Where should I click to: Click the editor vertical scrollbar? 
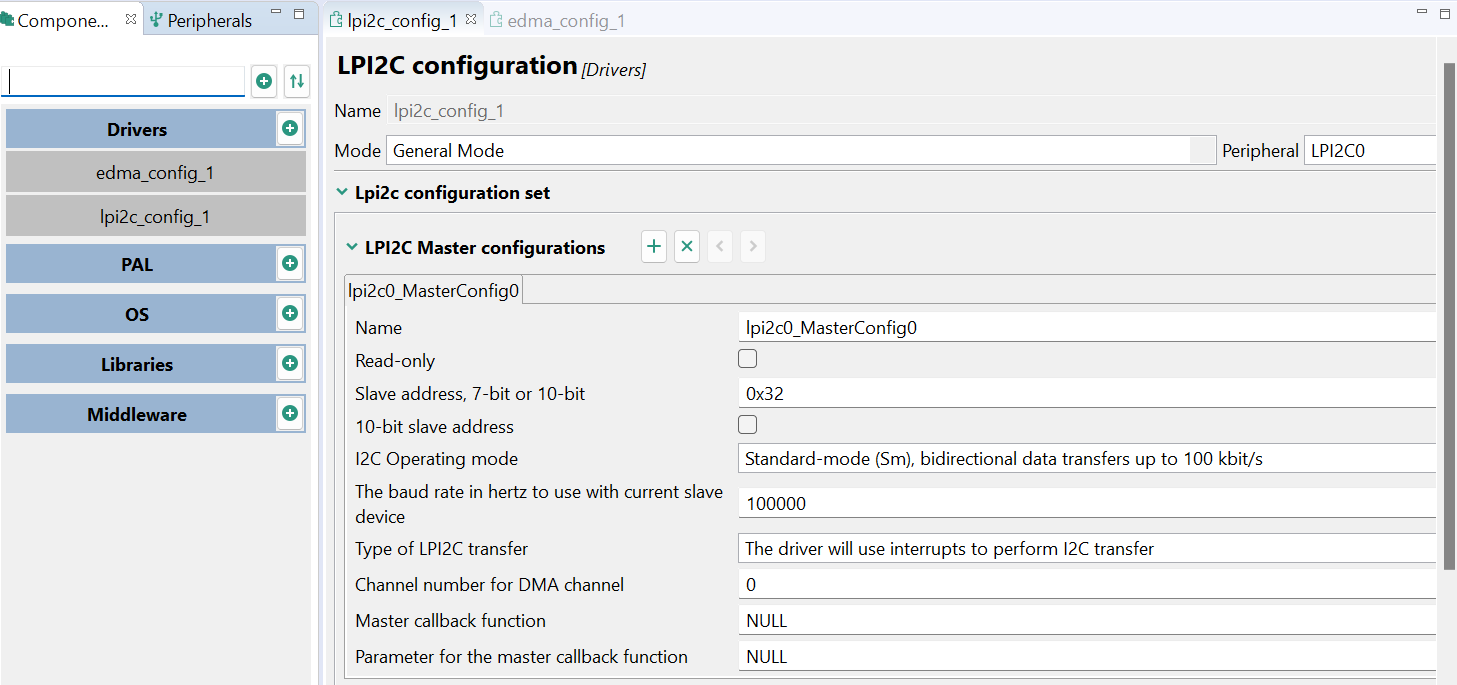click(x=1449, y=315)
